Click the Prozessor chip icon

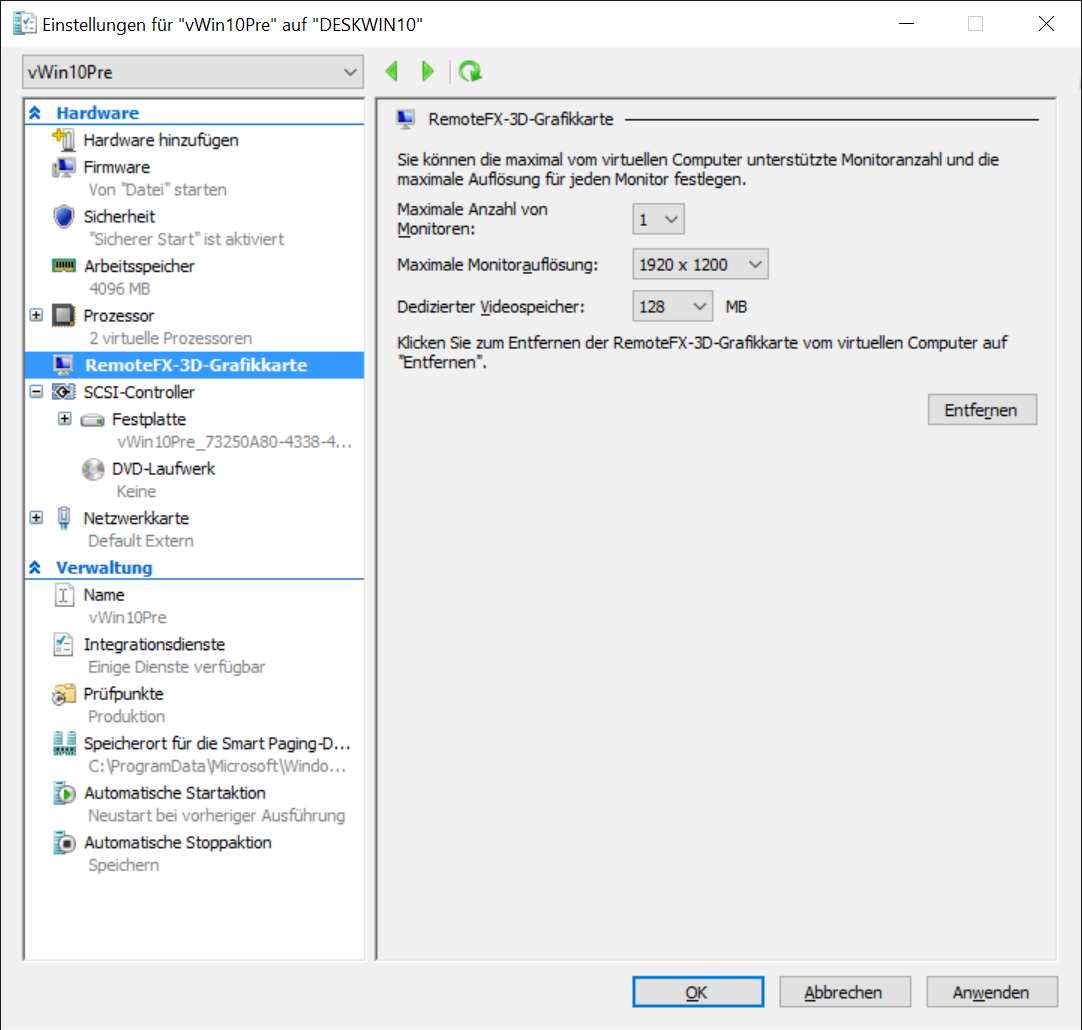pos(63,315)
